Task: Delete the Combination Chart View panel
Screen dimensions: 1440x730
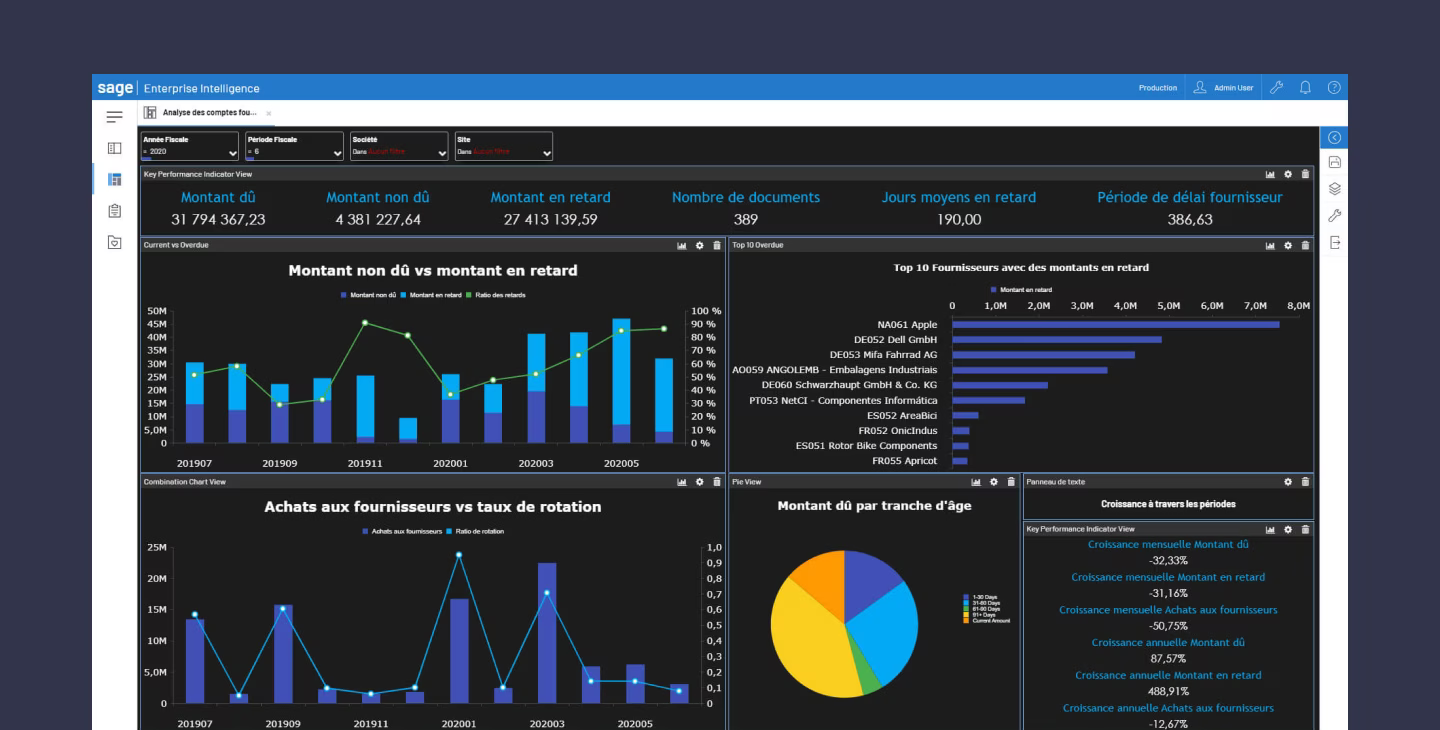Action: 717,482
